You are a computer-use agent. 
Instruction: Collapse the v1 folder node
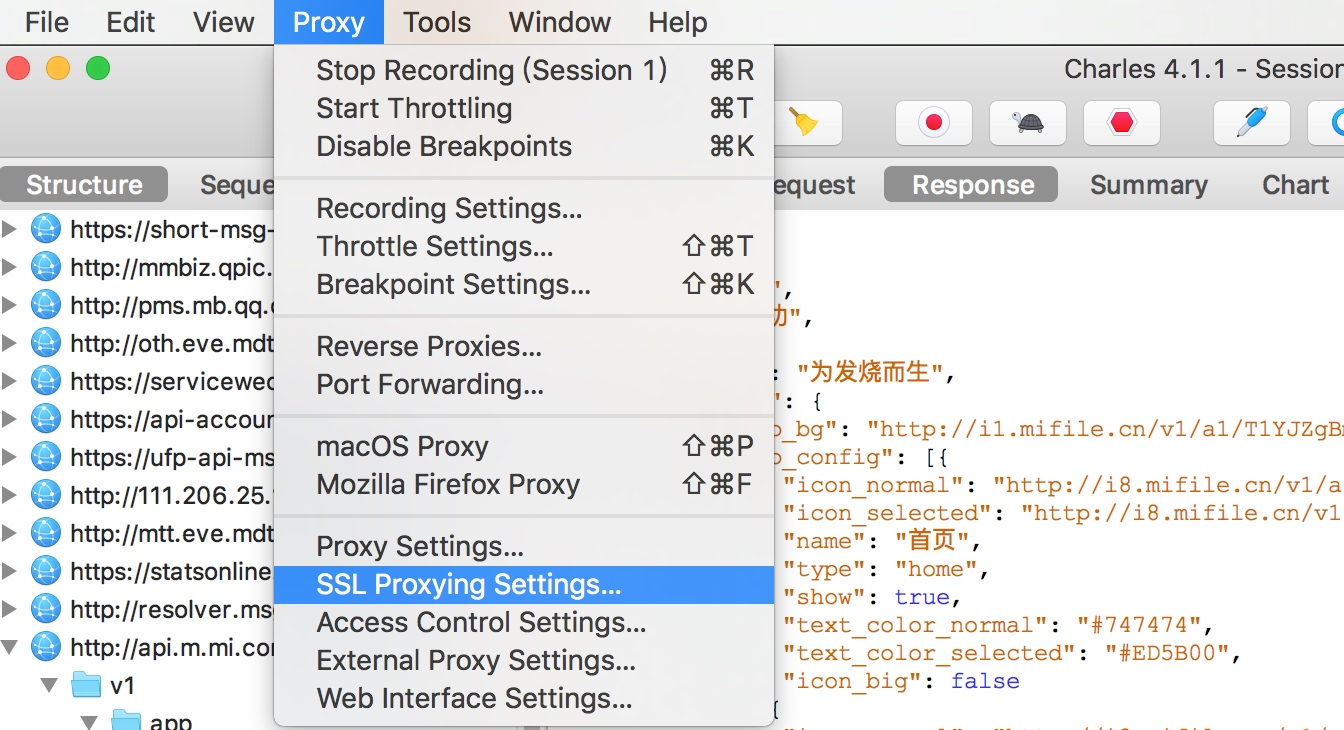[x=49, y=686]
